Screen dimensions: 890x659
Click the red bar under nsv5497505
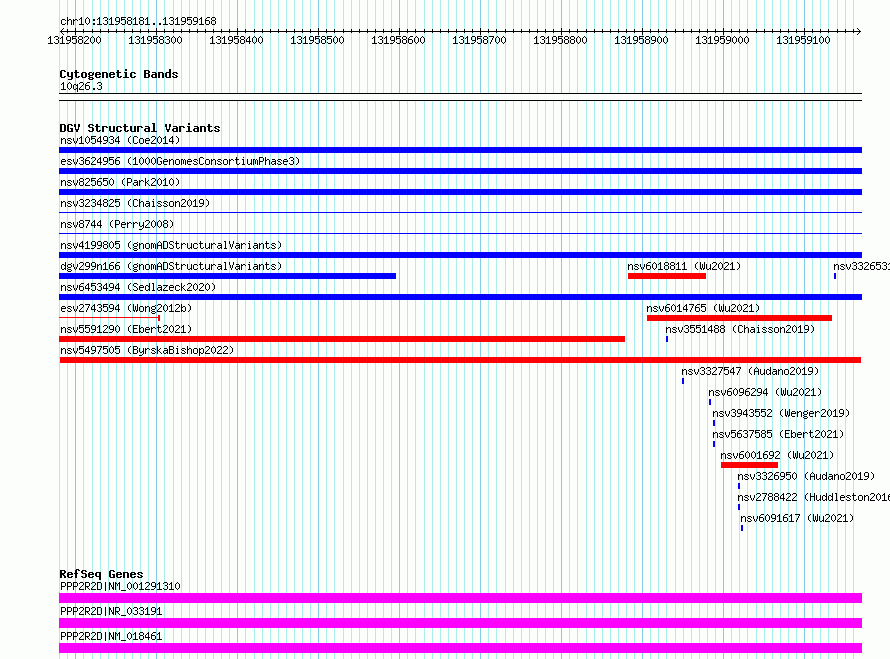(x=460, y=360)
